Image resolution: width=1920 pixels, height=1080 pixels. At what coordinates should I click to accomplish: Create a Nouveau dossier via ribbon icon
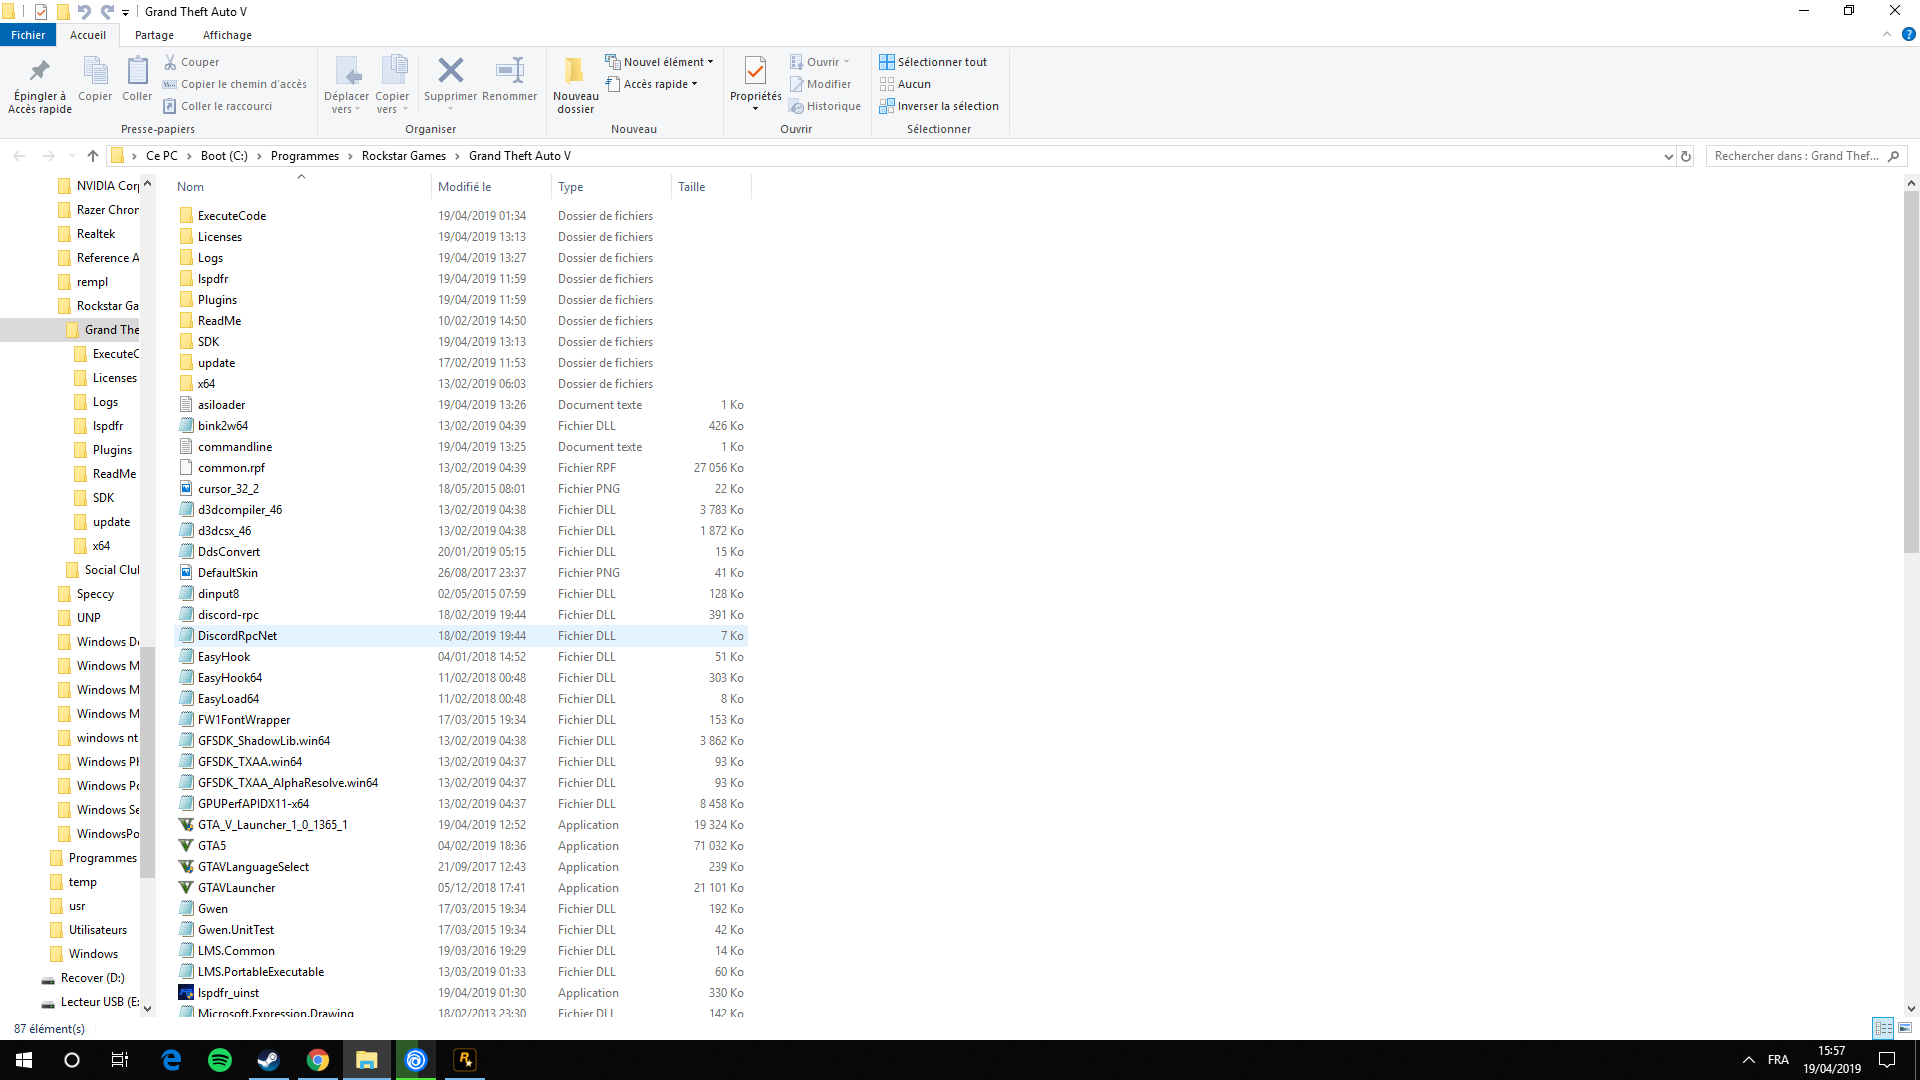tap(575, 71)
